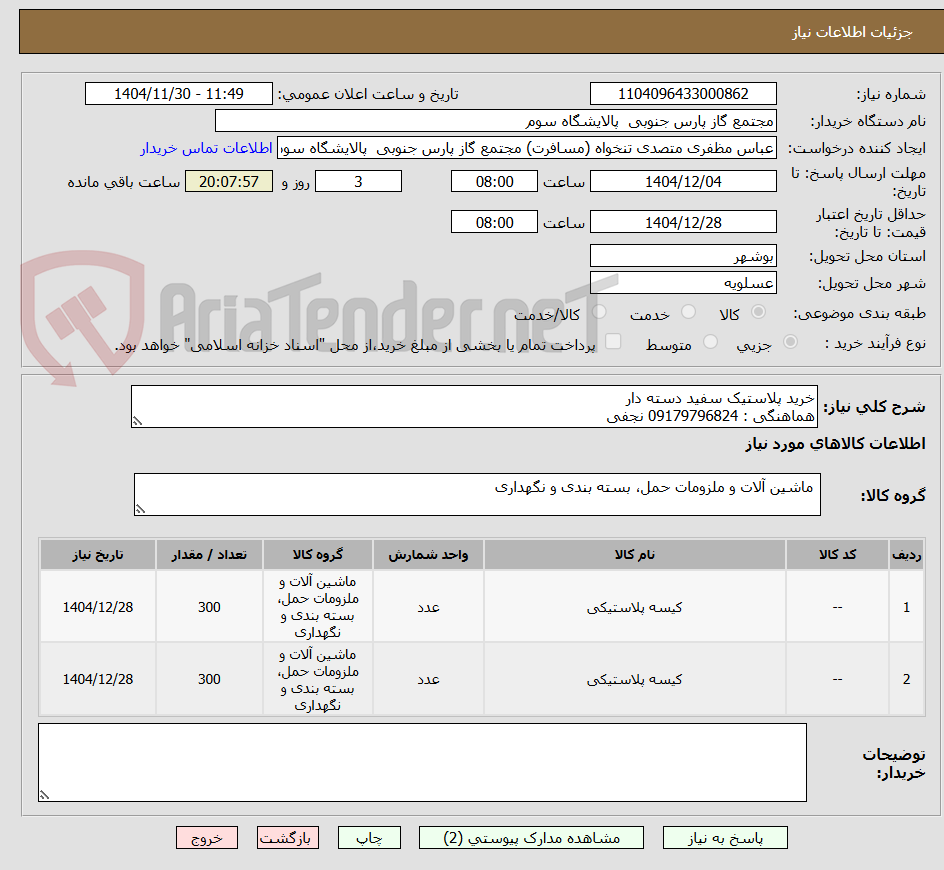This screenshot has width=944, height=870.
Task: Click the جزئیات اطلاعات نیاز page title
Action: pyautogui.click(x=852, y=32)
